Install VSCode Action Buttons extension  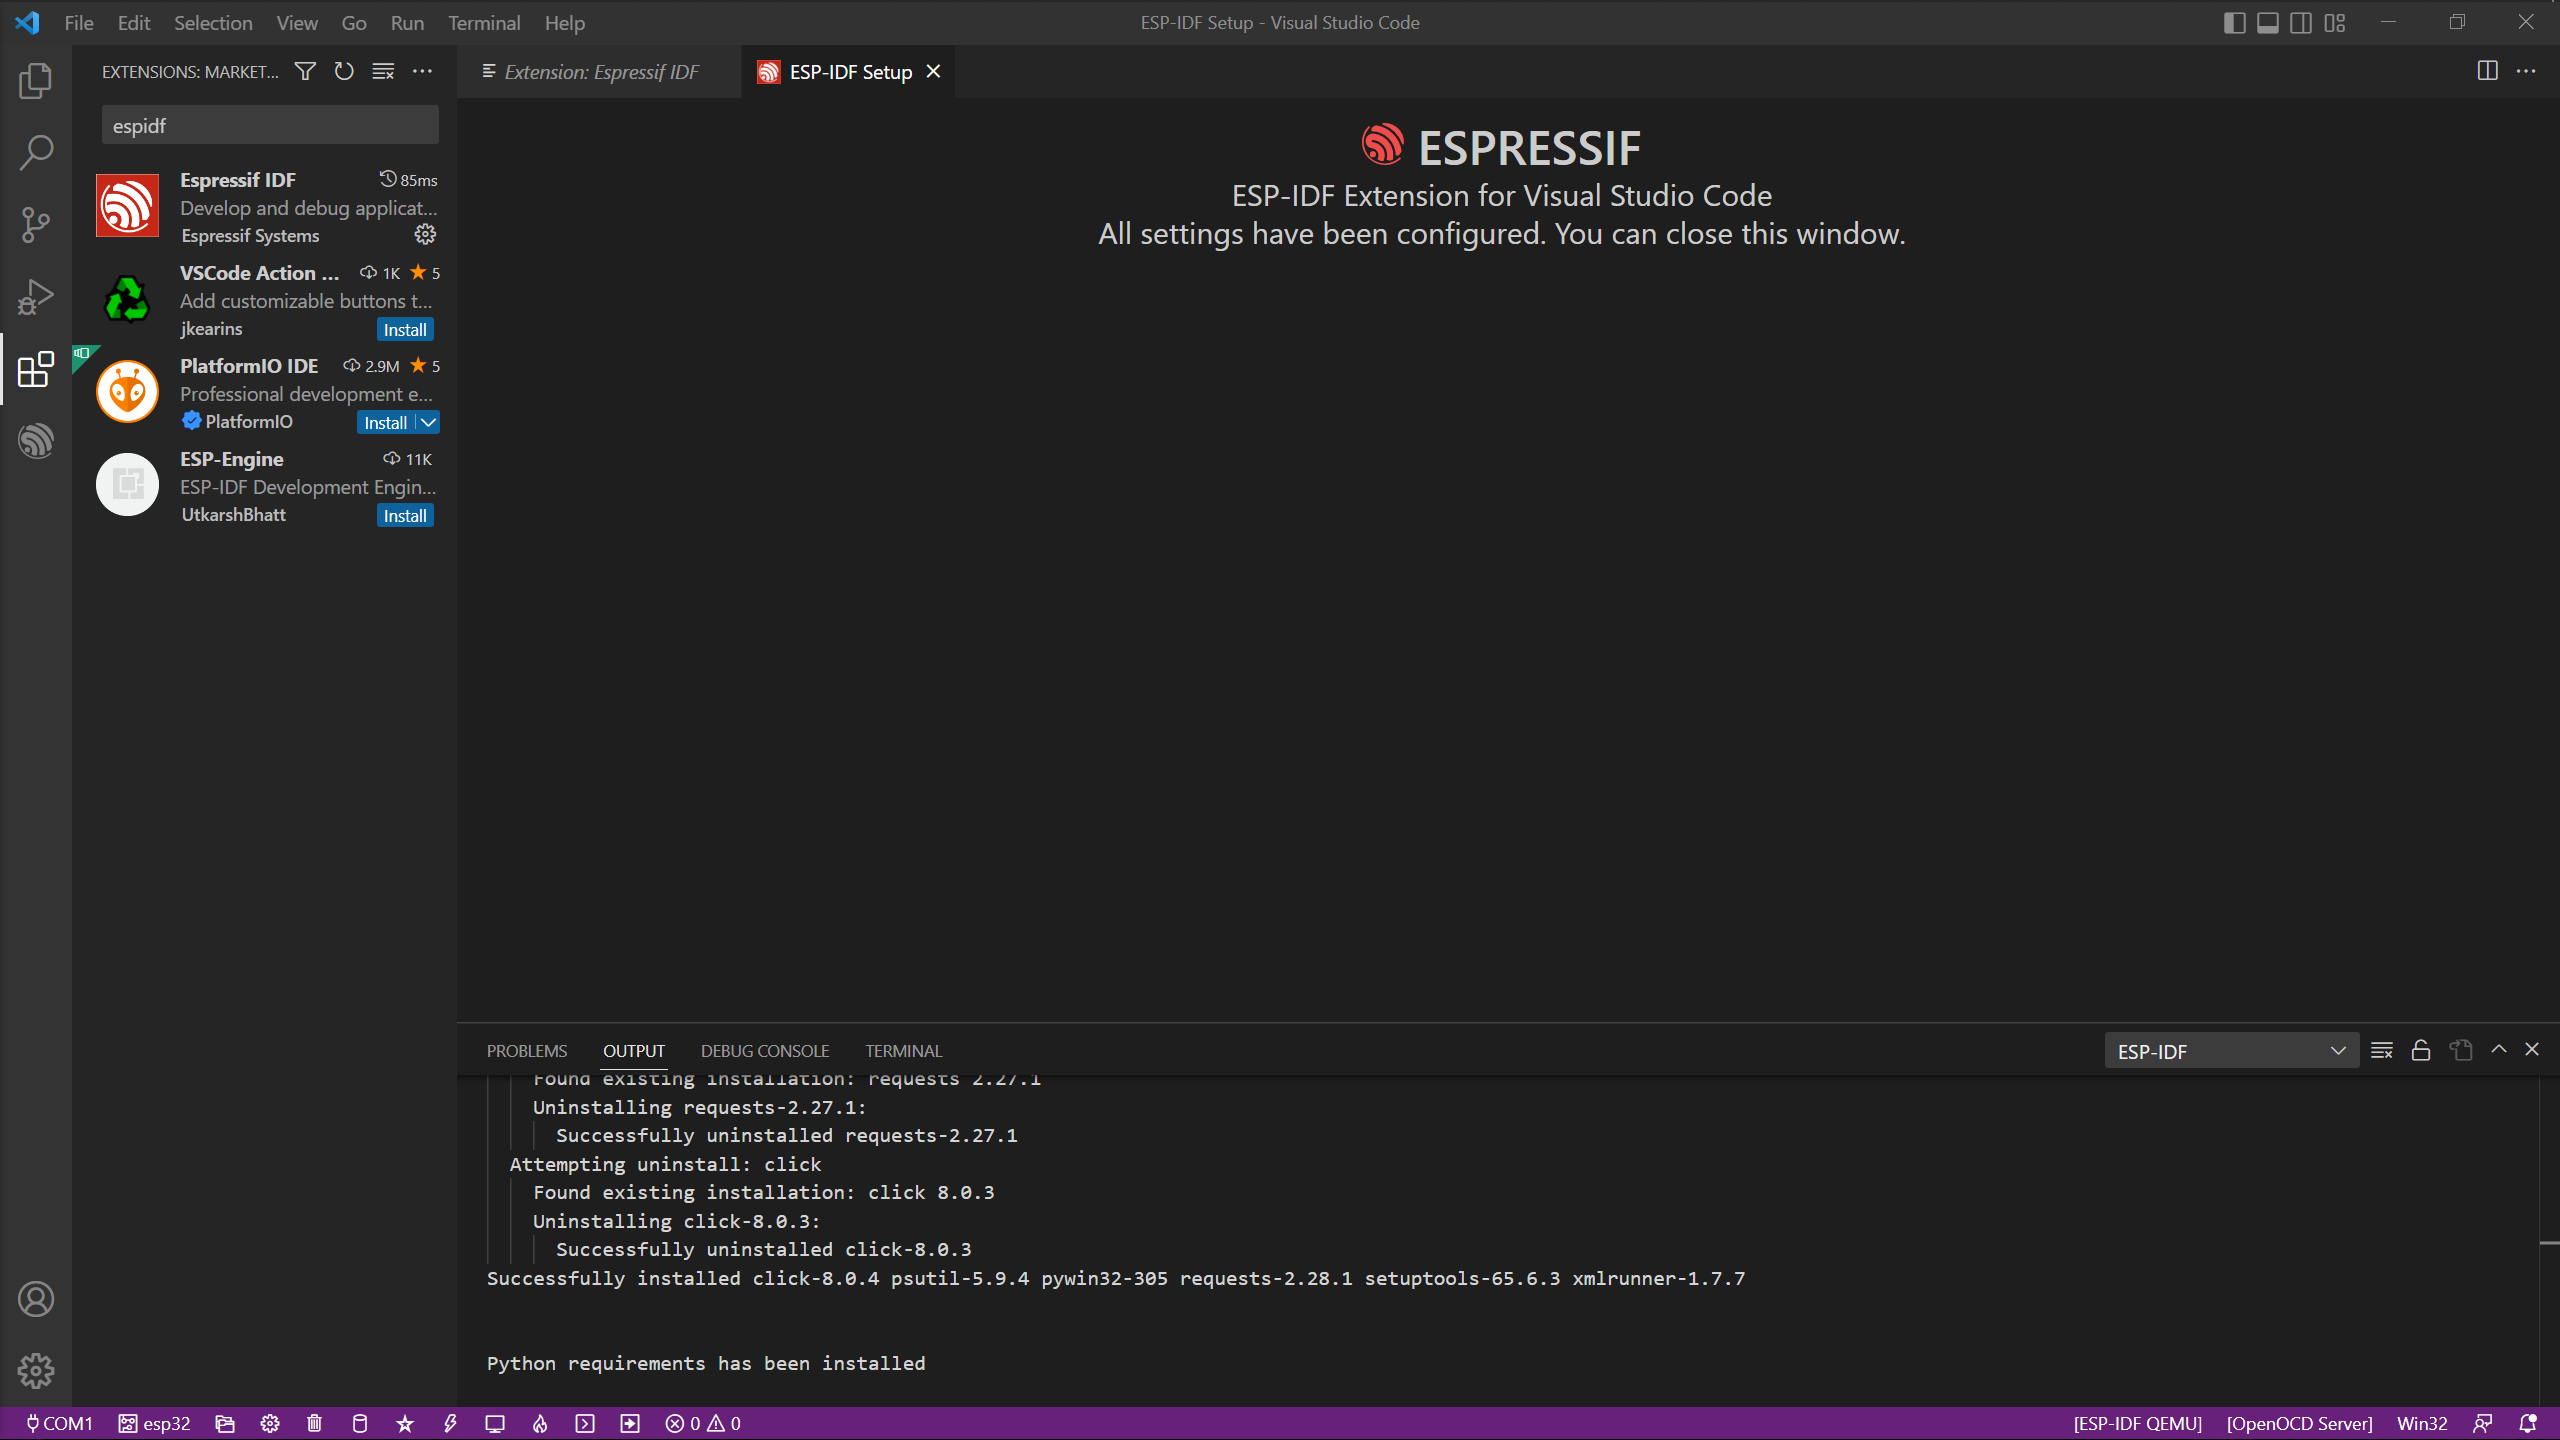pos(405,330)
